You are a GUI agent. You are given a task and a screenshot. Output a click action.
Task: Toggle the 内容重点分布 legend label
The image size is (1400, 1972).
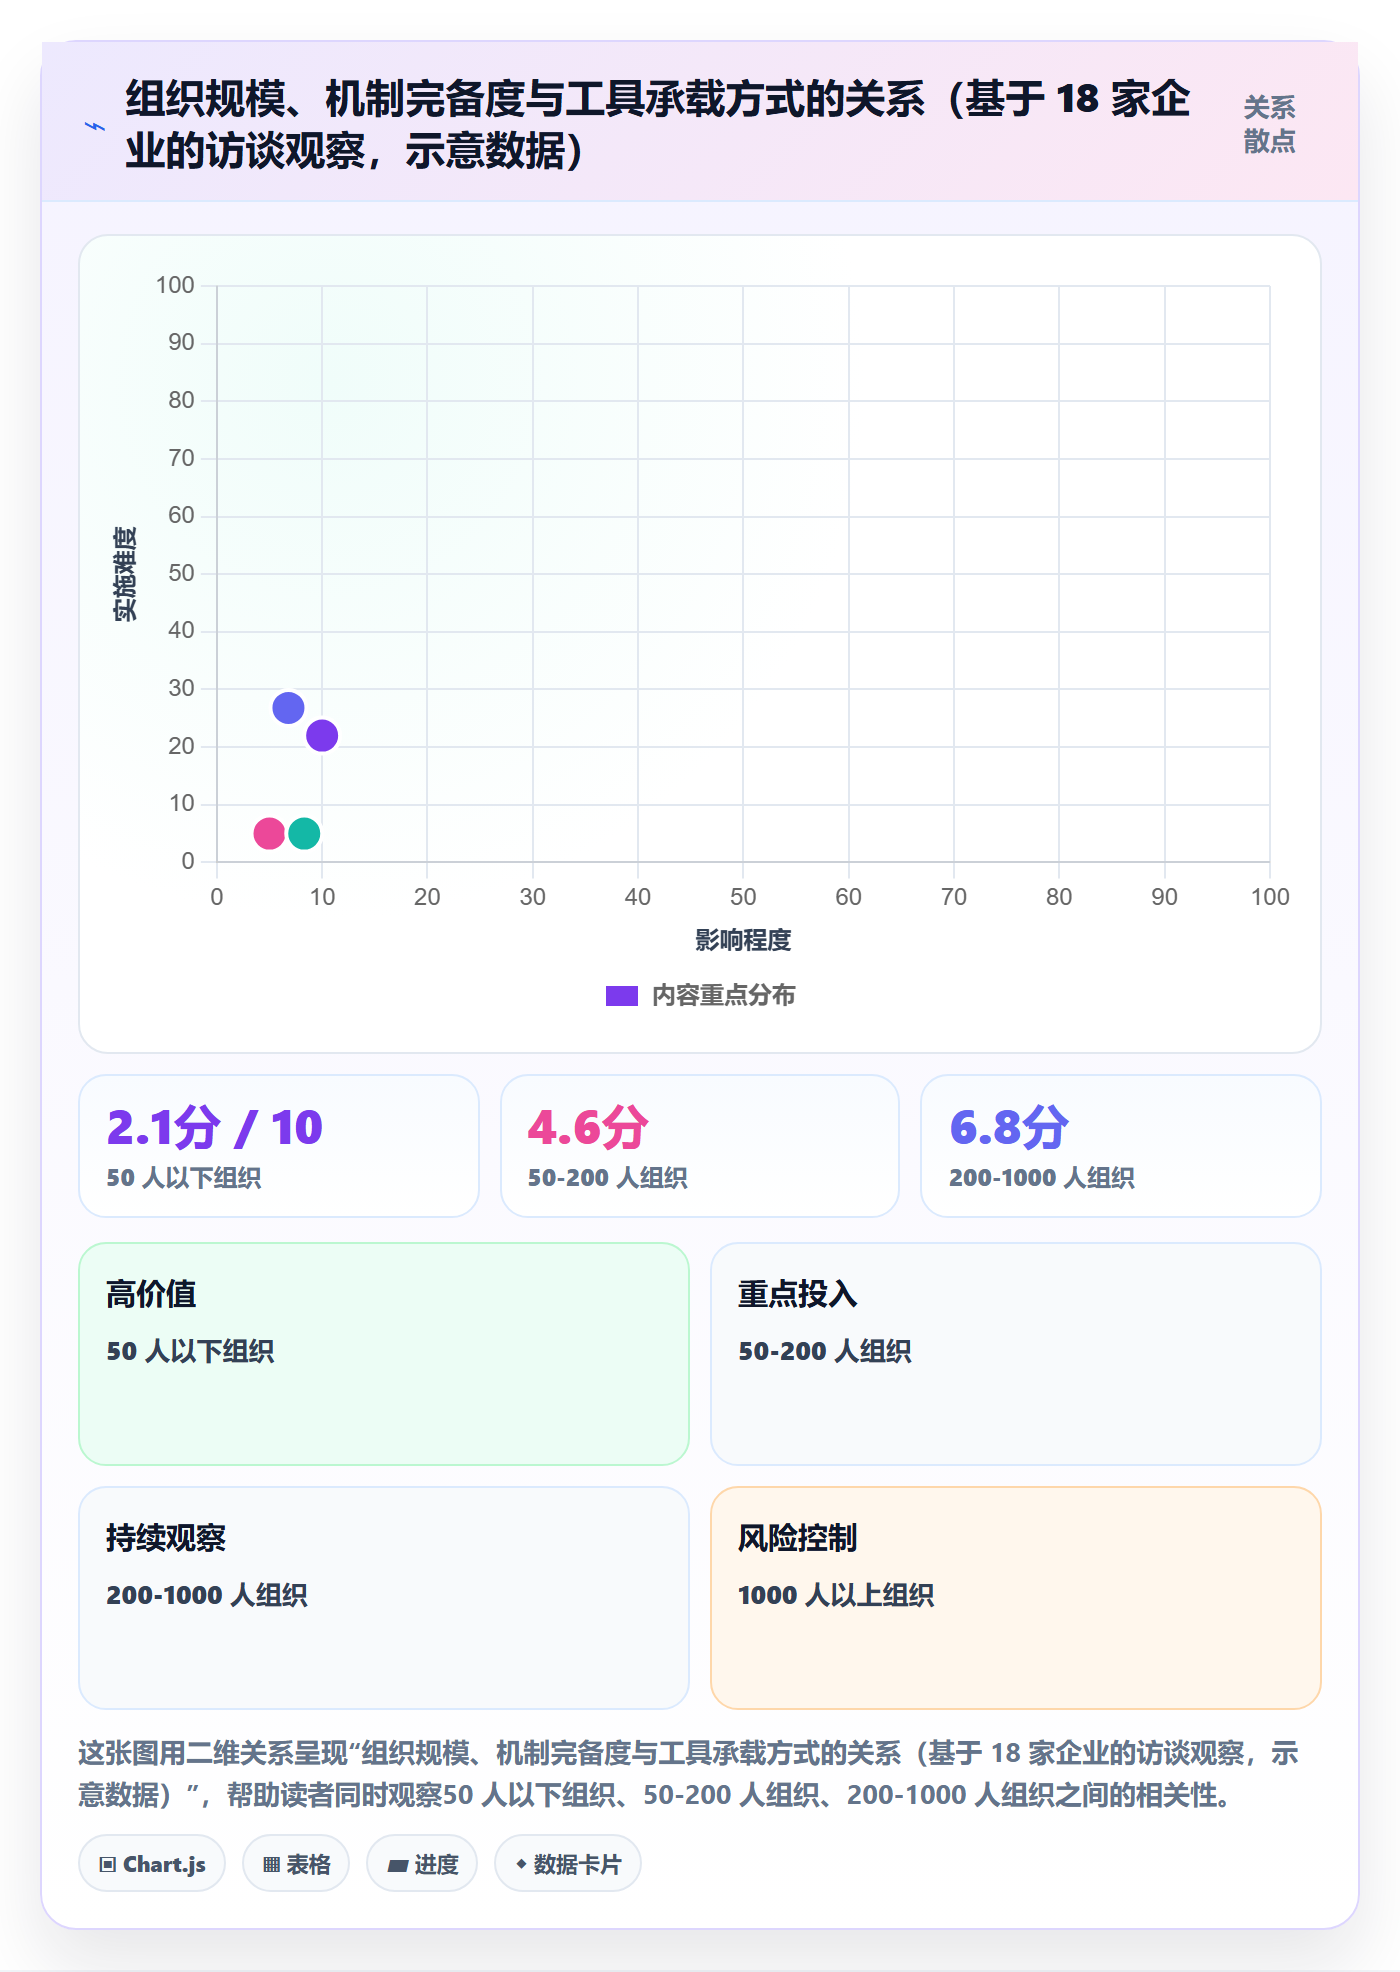[724, 996]
